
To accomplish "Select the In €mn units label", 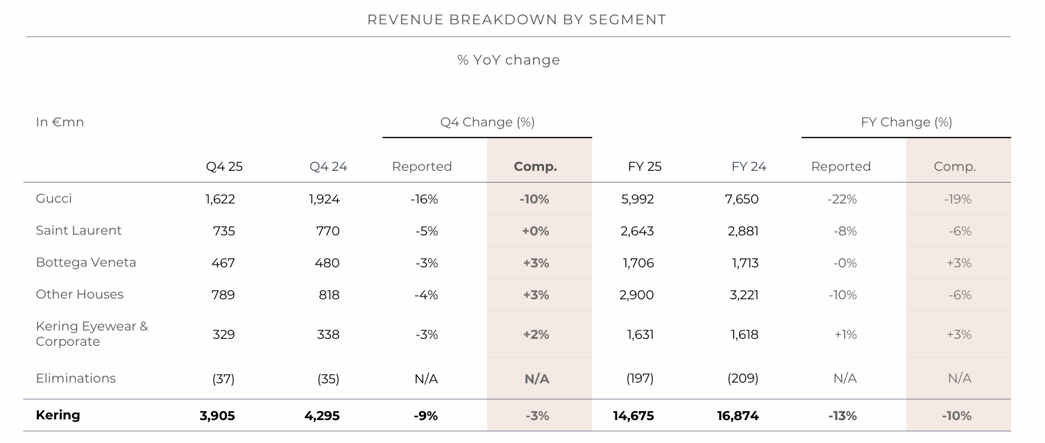I will pyautogui.click(x=60, y=122).
